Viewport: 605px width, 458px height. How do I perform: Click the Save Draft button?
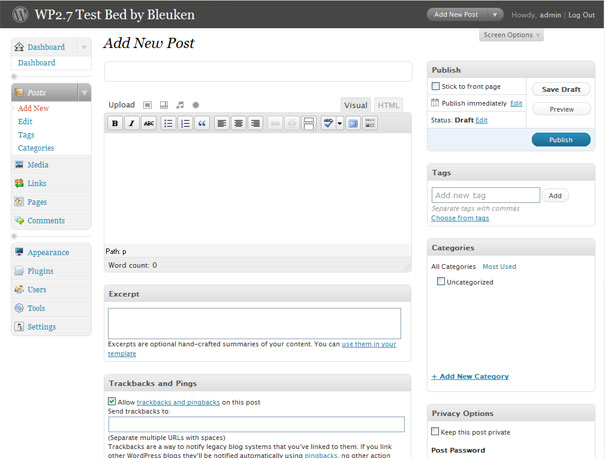pos(561,89)
